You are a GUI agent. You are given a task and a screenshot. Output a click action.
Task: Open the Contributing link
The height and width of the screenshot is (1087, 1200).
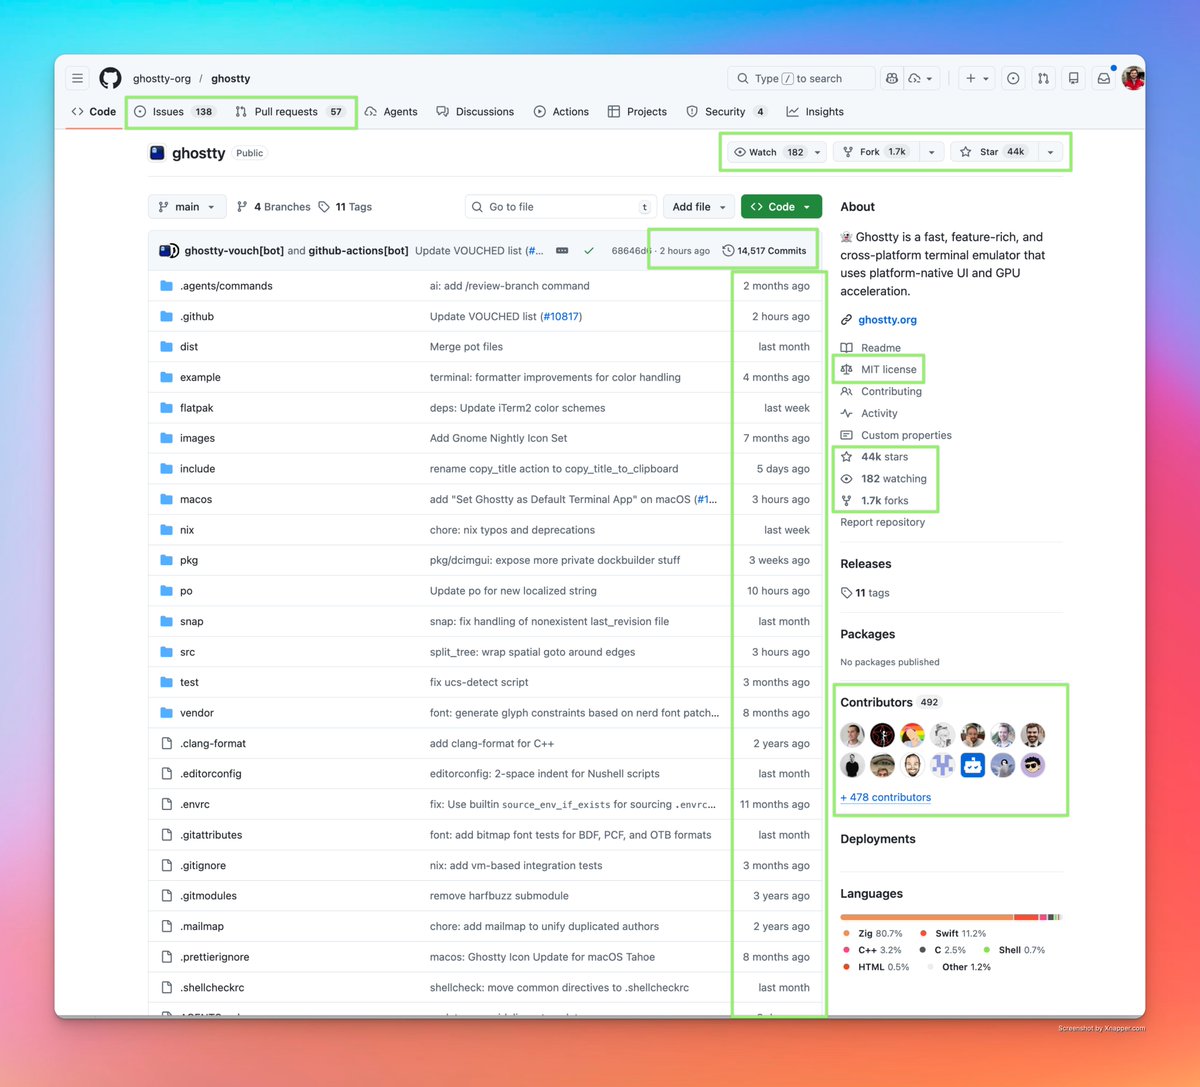[x=882, y=391]
